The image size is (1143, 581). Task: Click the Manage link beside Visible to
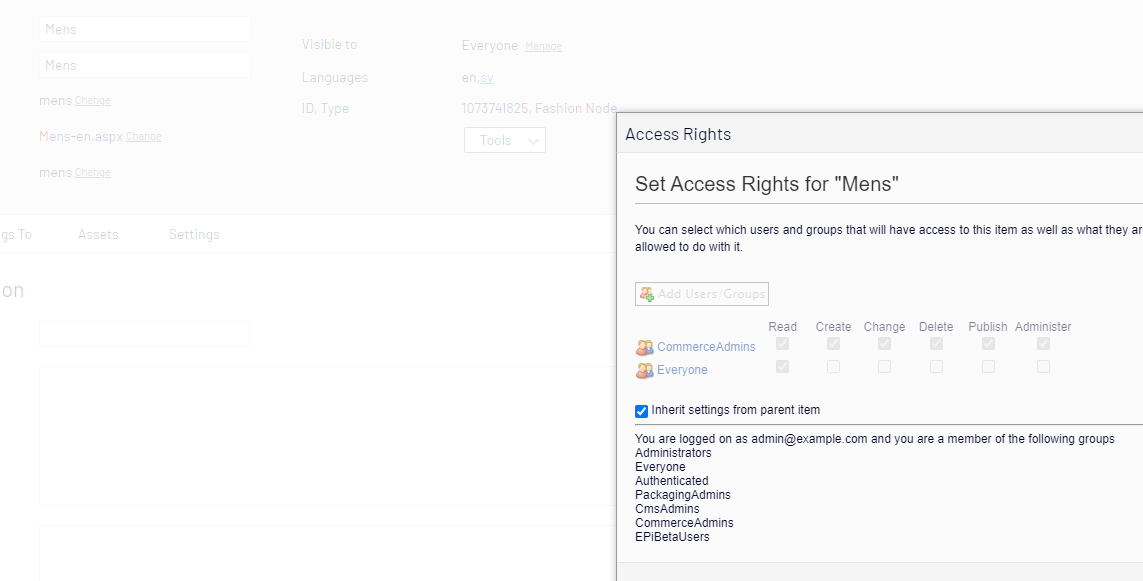tap(543, 47)
